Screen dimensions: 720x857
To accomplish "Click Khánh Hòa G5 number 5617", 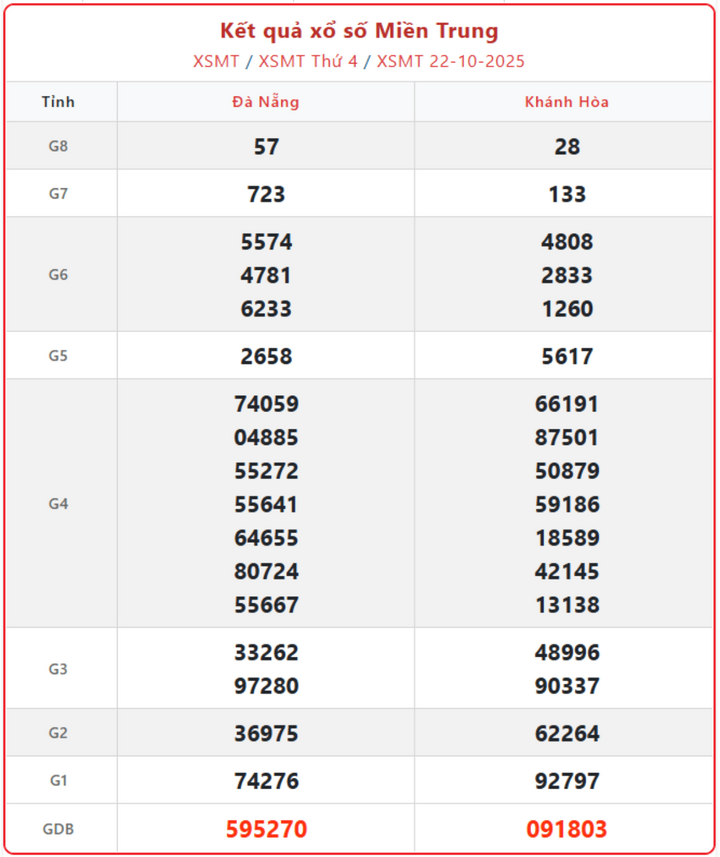I will [x=567, y=356].
